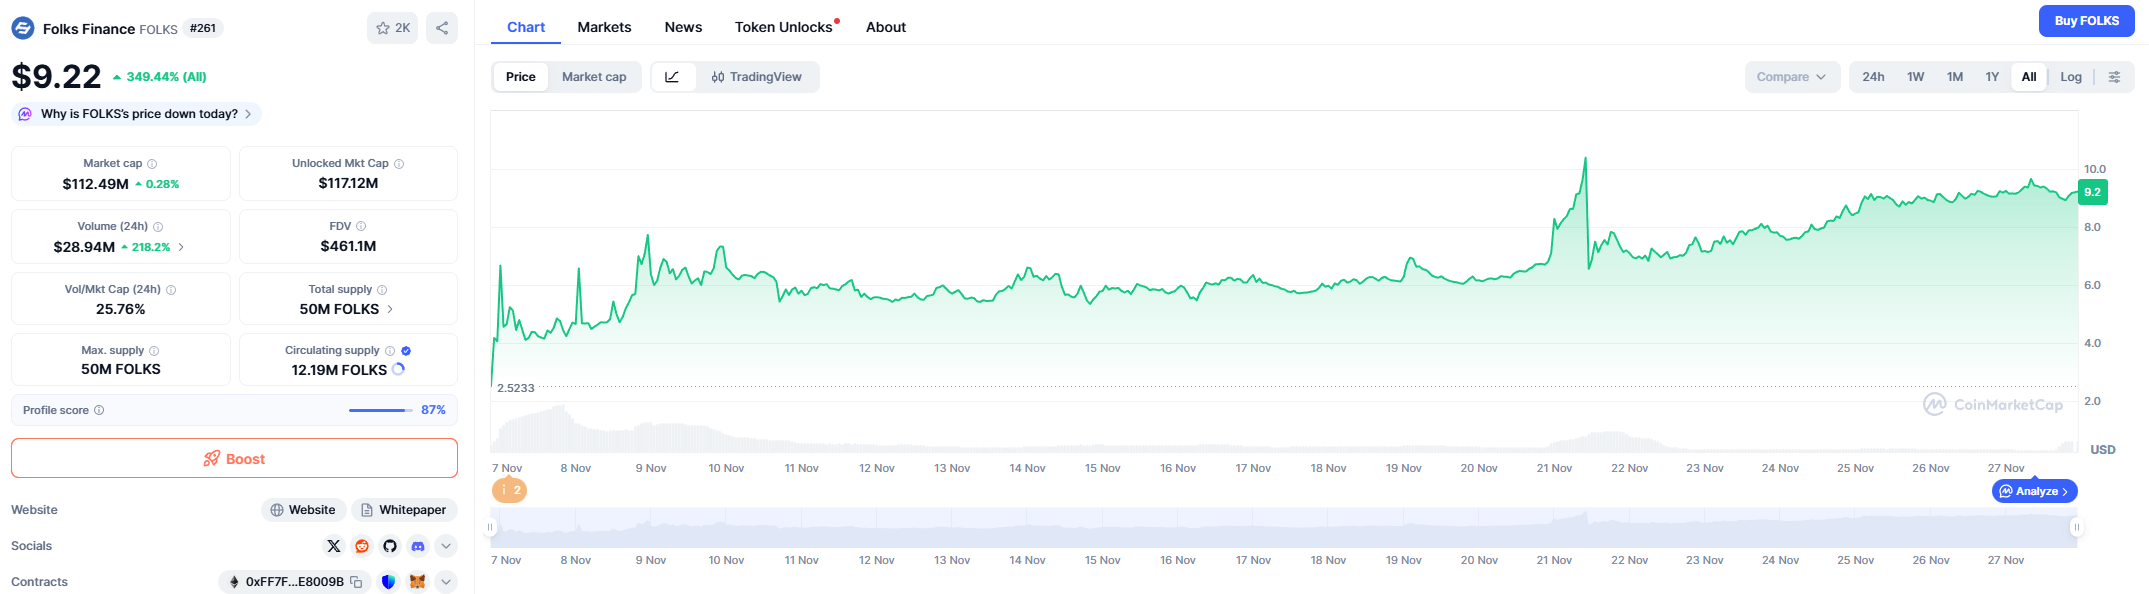Expand more social links
2149x594 pixels.
click(x=446, y=546)
